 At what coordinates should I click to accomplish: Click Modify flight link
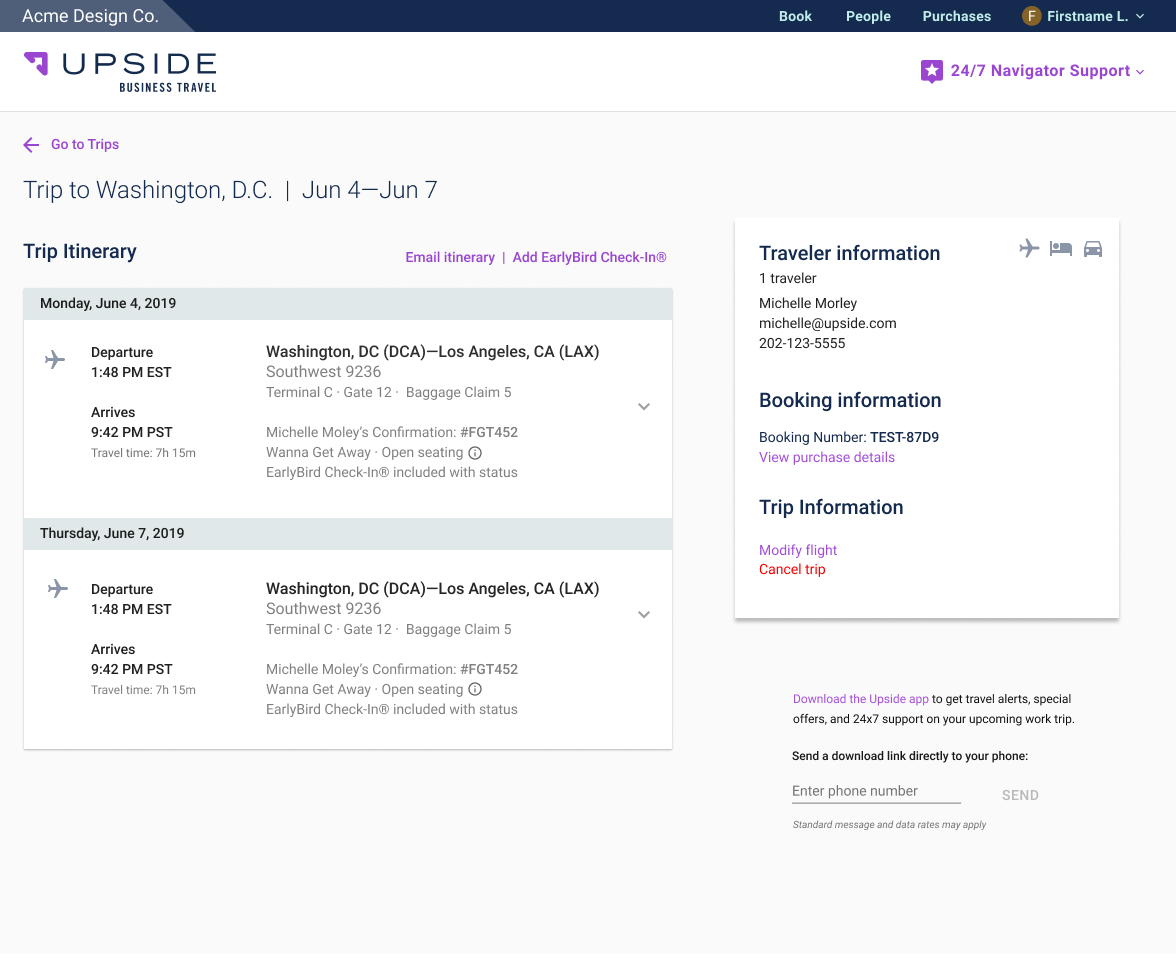(798, 550)
